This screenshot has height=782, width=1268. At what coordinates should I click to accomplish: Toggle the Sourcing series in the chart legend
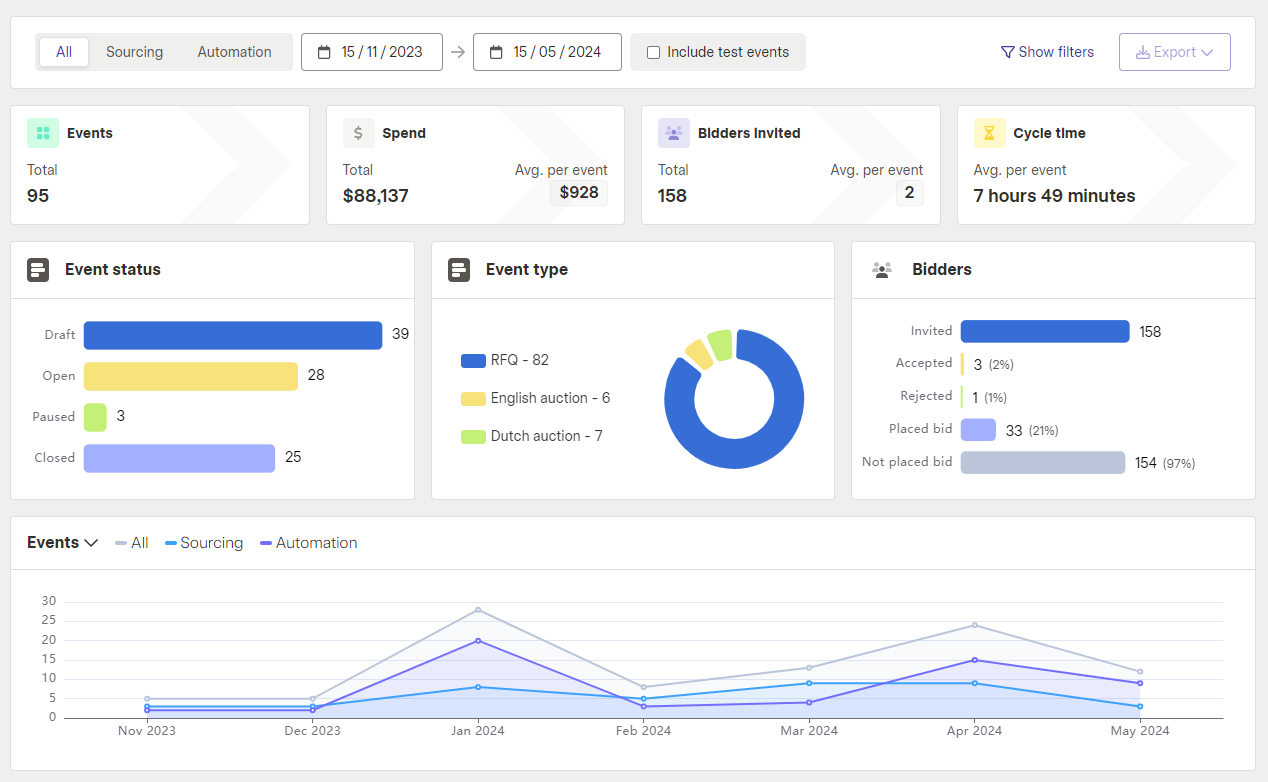[203, 542]
